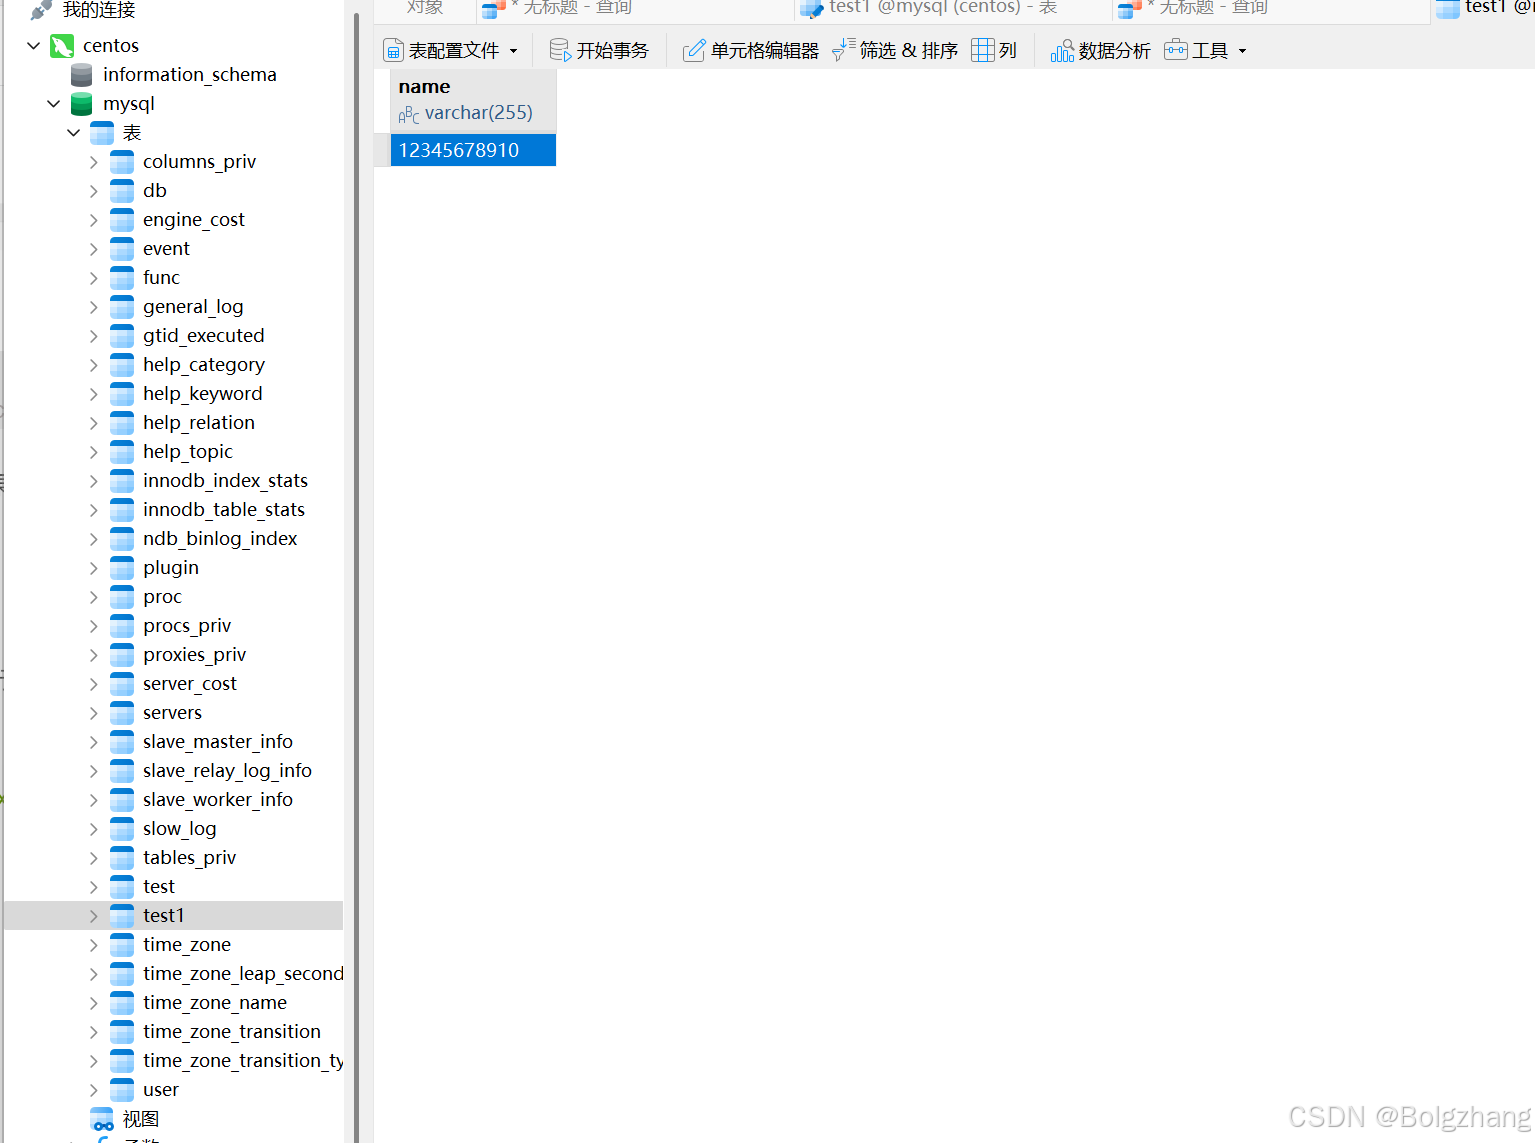Click the green mysql database icon
This screenshot has width=1535, height=1143.
tap(82, 104)
